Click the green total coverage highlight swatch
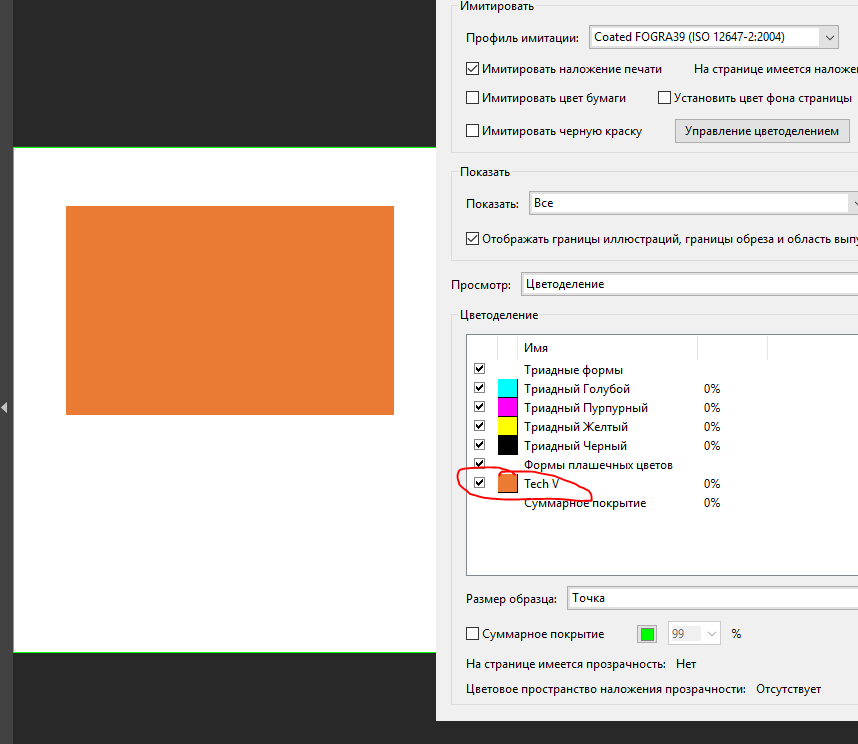This screenshot has height=744, width=858. (x=647, y=634)
